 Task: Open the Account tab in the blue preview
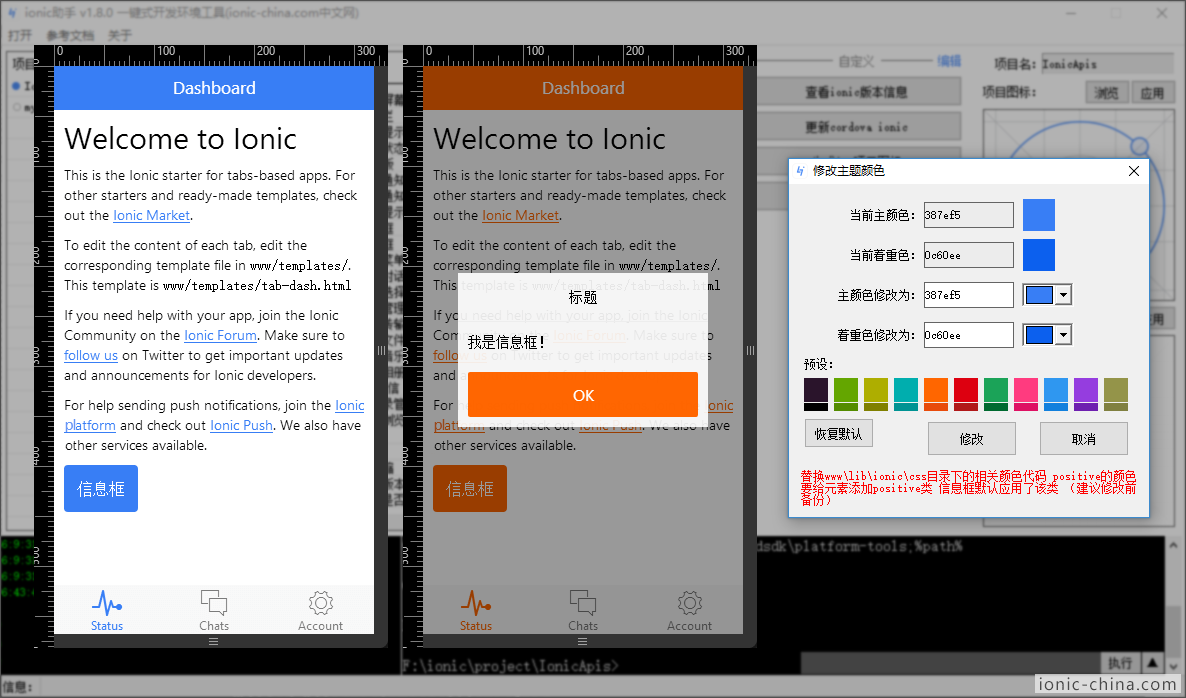[x=321, y=610]
